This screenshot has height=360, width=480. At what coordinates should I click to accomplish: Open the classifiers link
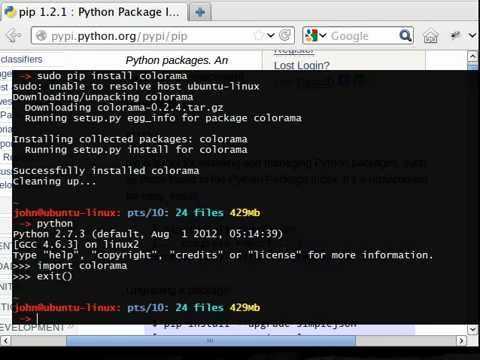point(22,59)
